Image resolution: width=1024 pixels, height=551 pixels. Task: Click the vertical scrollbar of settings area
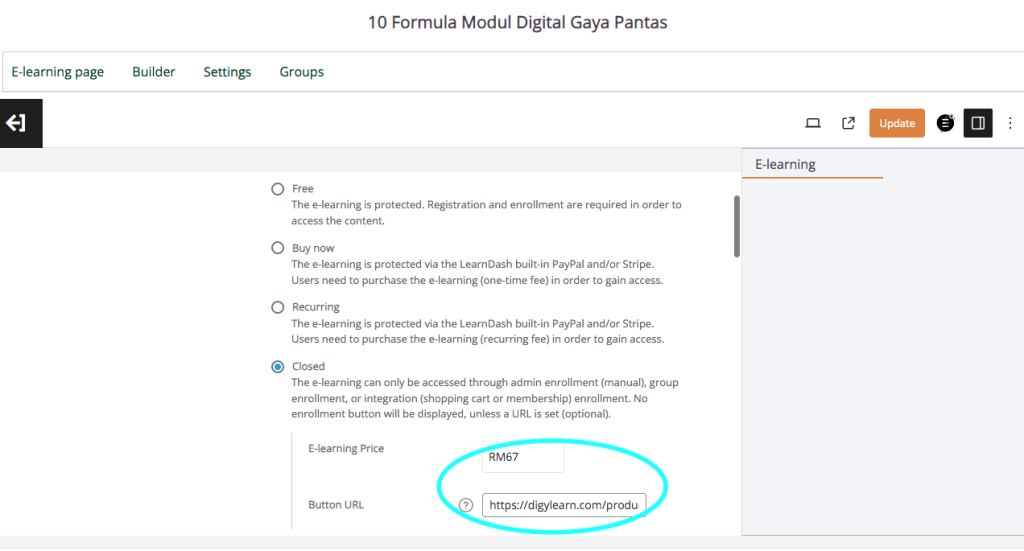pyautogui.click(x=737, y=225)
